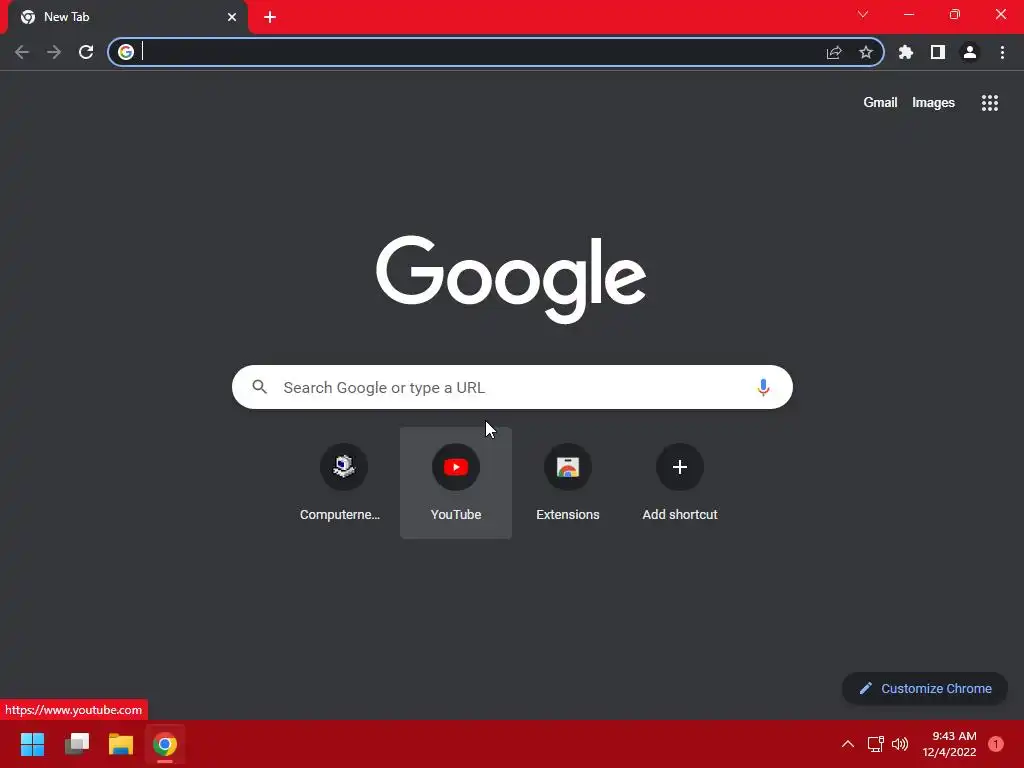
Task: Share this page with the share icon
Action: [x=834, y=52]
